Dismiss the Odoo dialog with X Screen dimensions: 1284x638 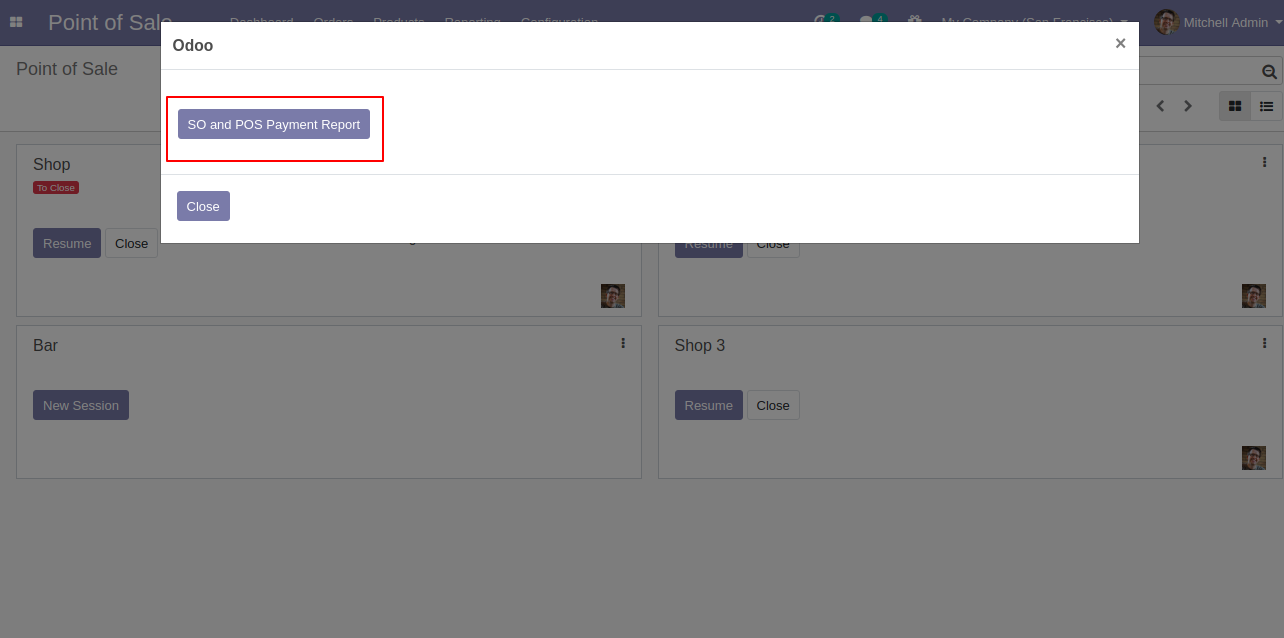point(1120,43)
